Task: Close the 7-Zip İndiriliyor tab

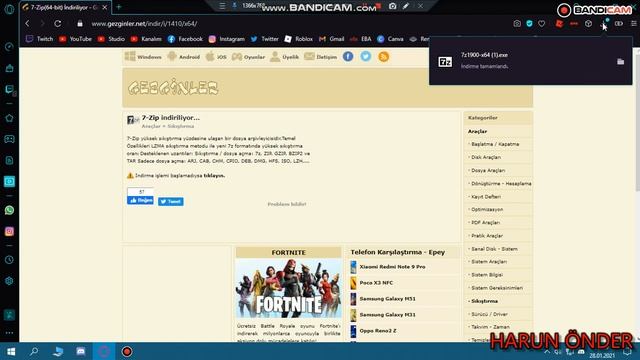Action: point(104,7)
